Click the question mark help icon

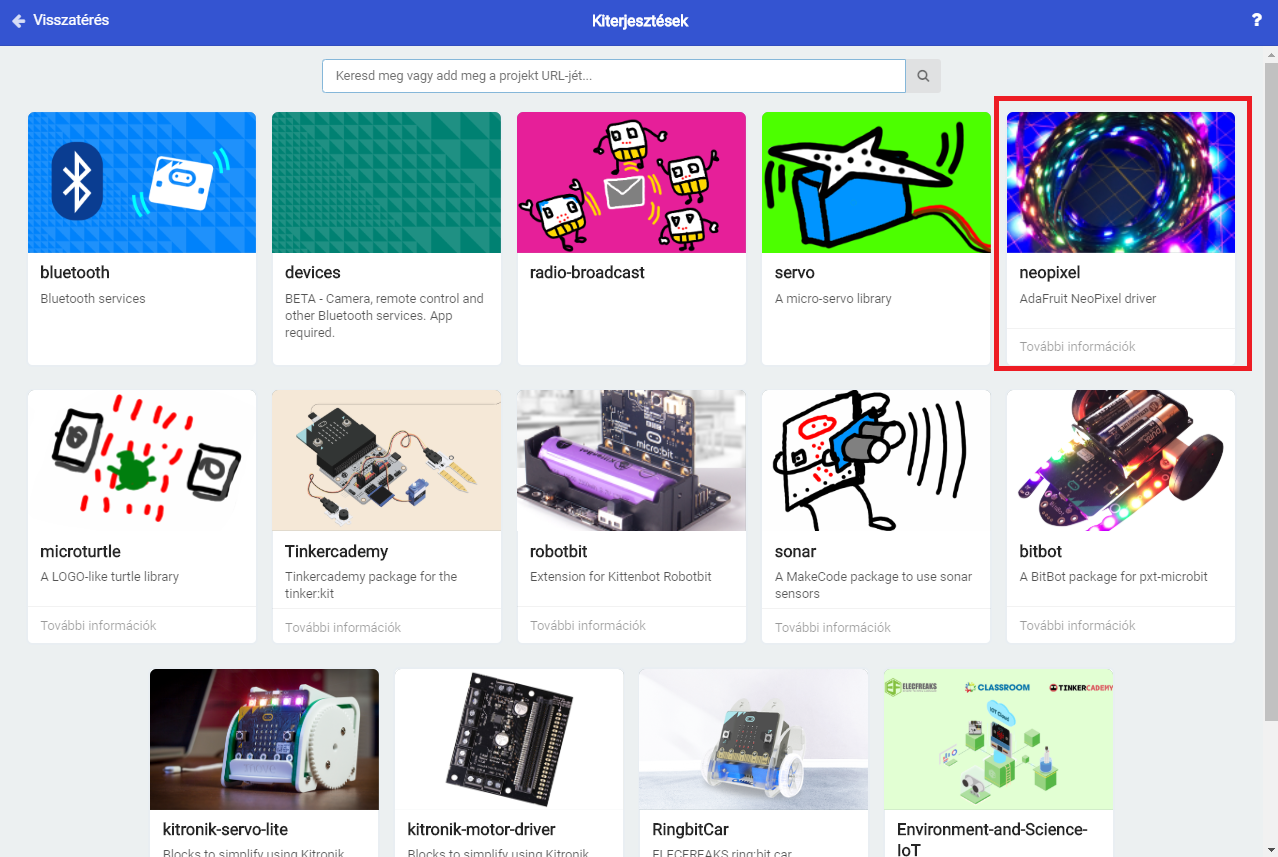pos(1256,20)
